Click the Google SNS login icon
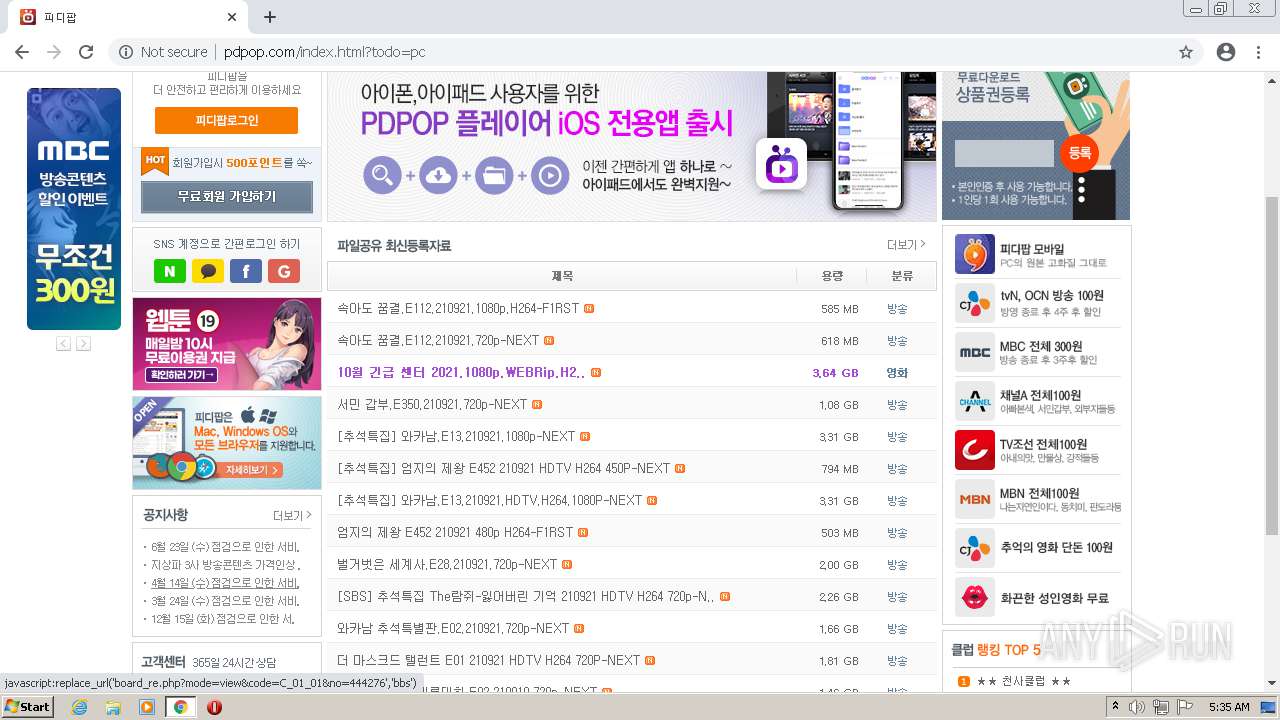This screenshot has height=720, width=1280. pos(284,271)
